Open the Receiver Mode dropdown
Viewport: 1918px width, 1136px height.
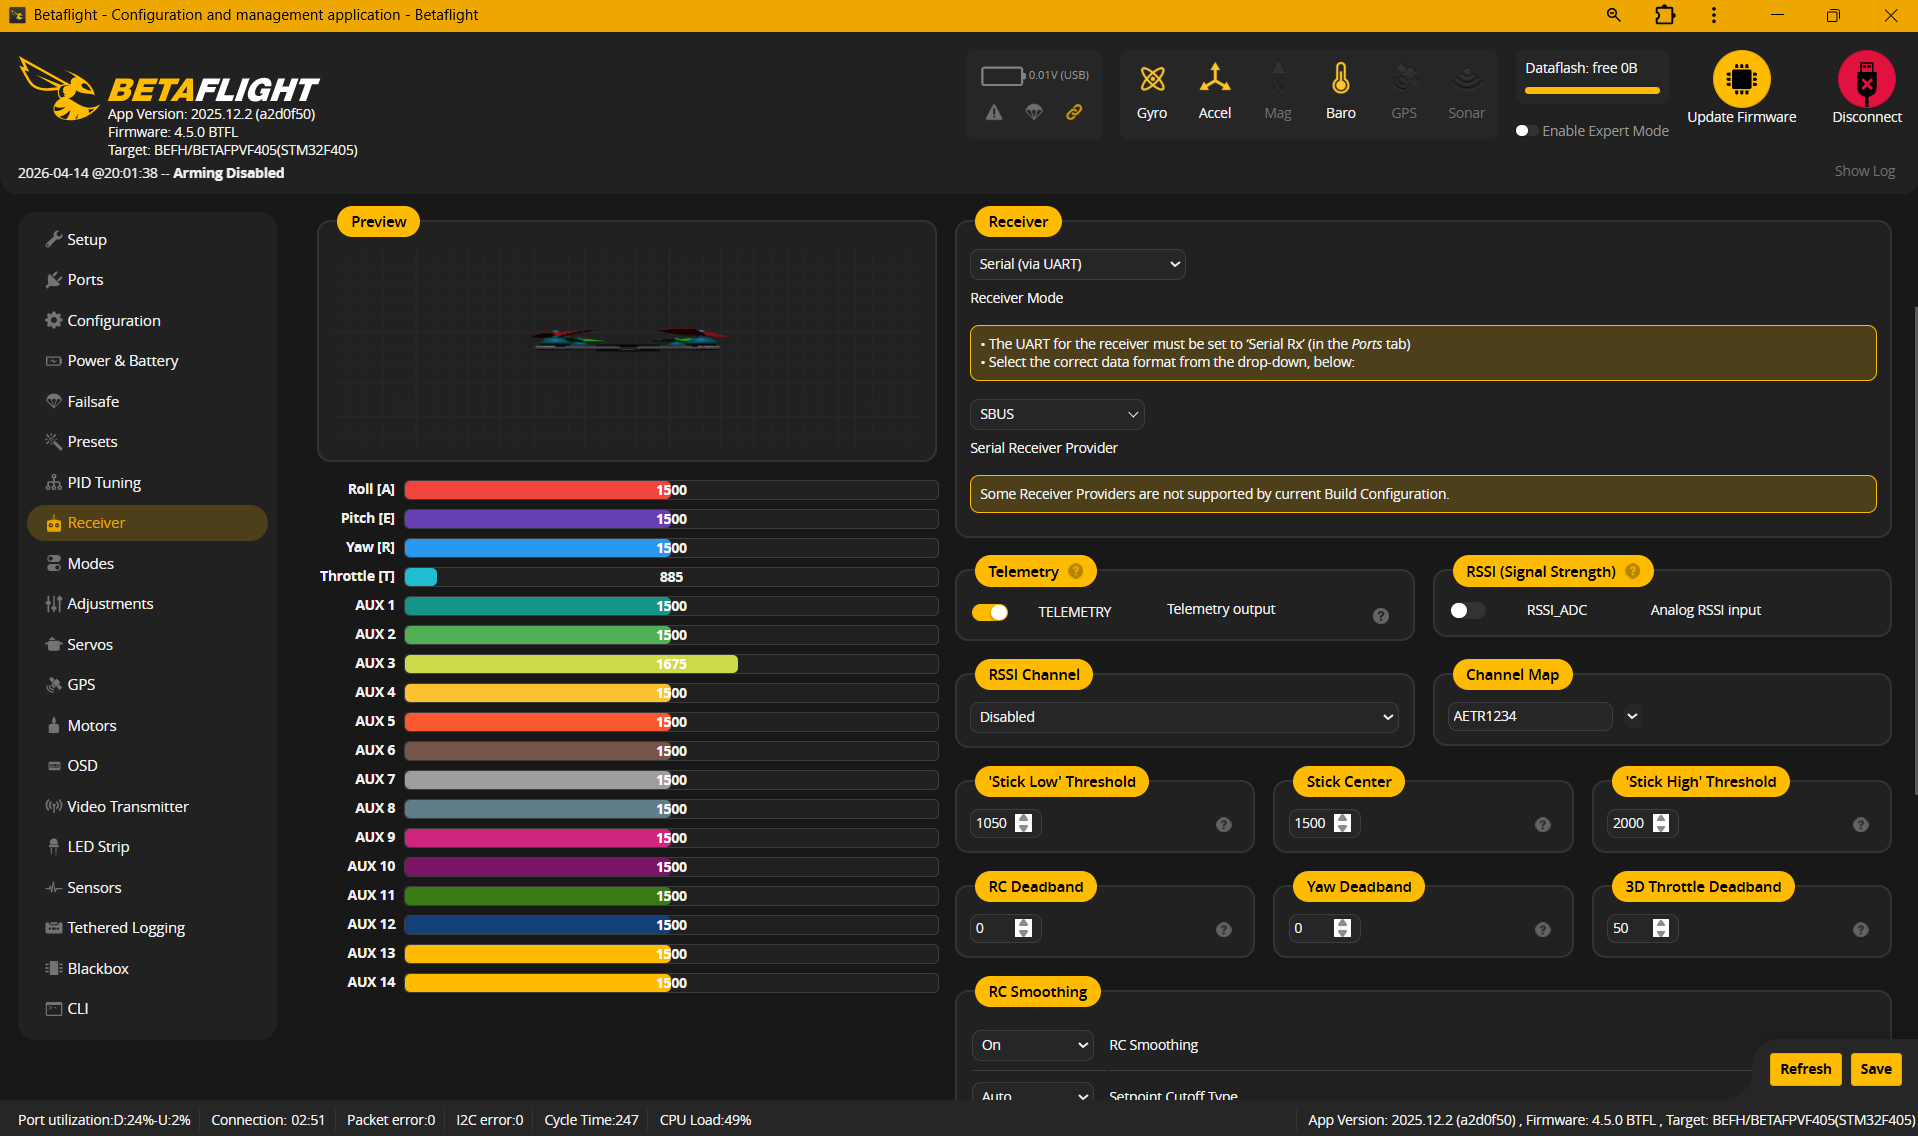pos(1077,264)
